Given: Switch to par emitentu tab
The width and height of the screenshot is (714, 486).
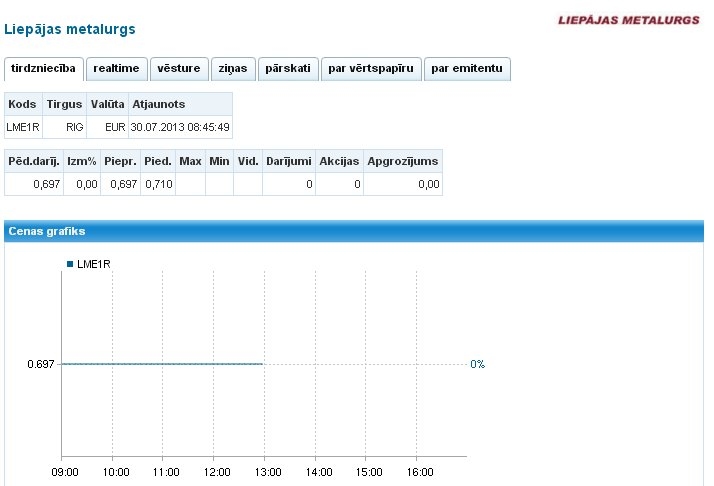Looking at the screenshot, I should [x=467, y=69].
